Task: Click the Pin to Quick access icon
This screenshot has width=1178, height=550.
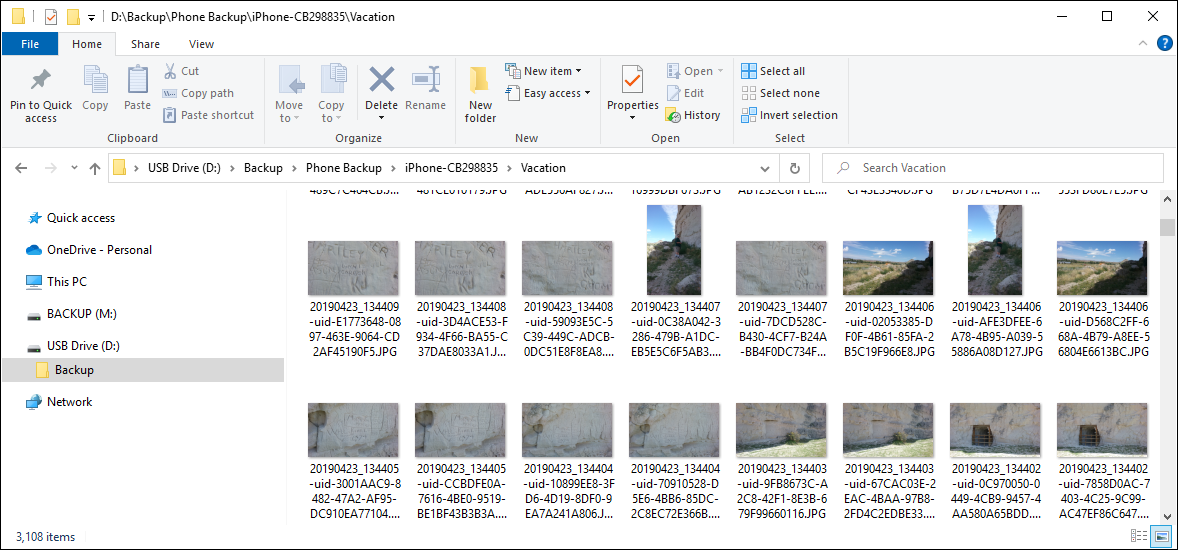Action: [40, 80]
